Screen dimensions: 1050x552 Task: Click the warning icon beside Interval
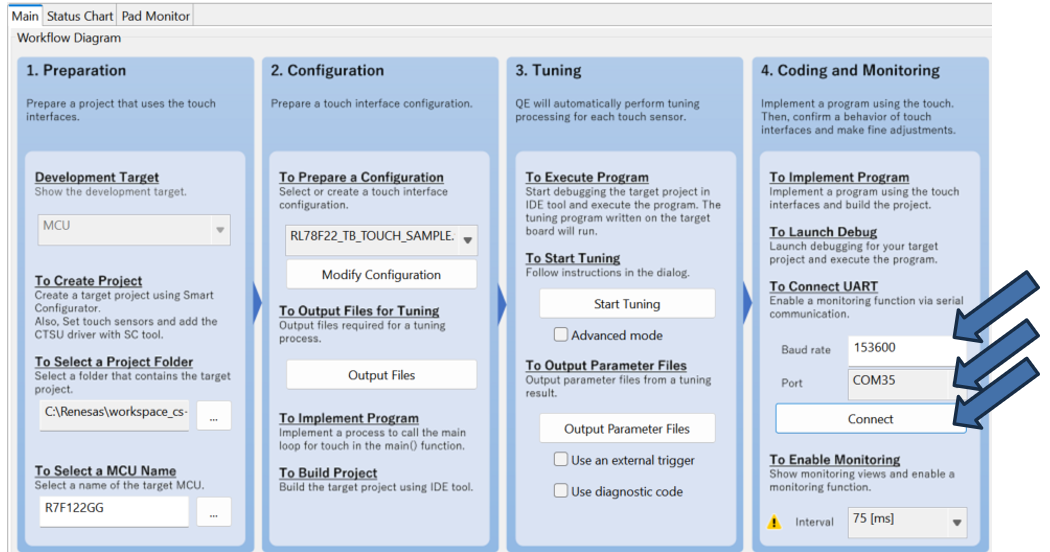[x=774, y=522]
